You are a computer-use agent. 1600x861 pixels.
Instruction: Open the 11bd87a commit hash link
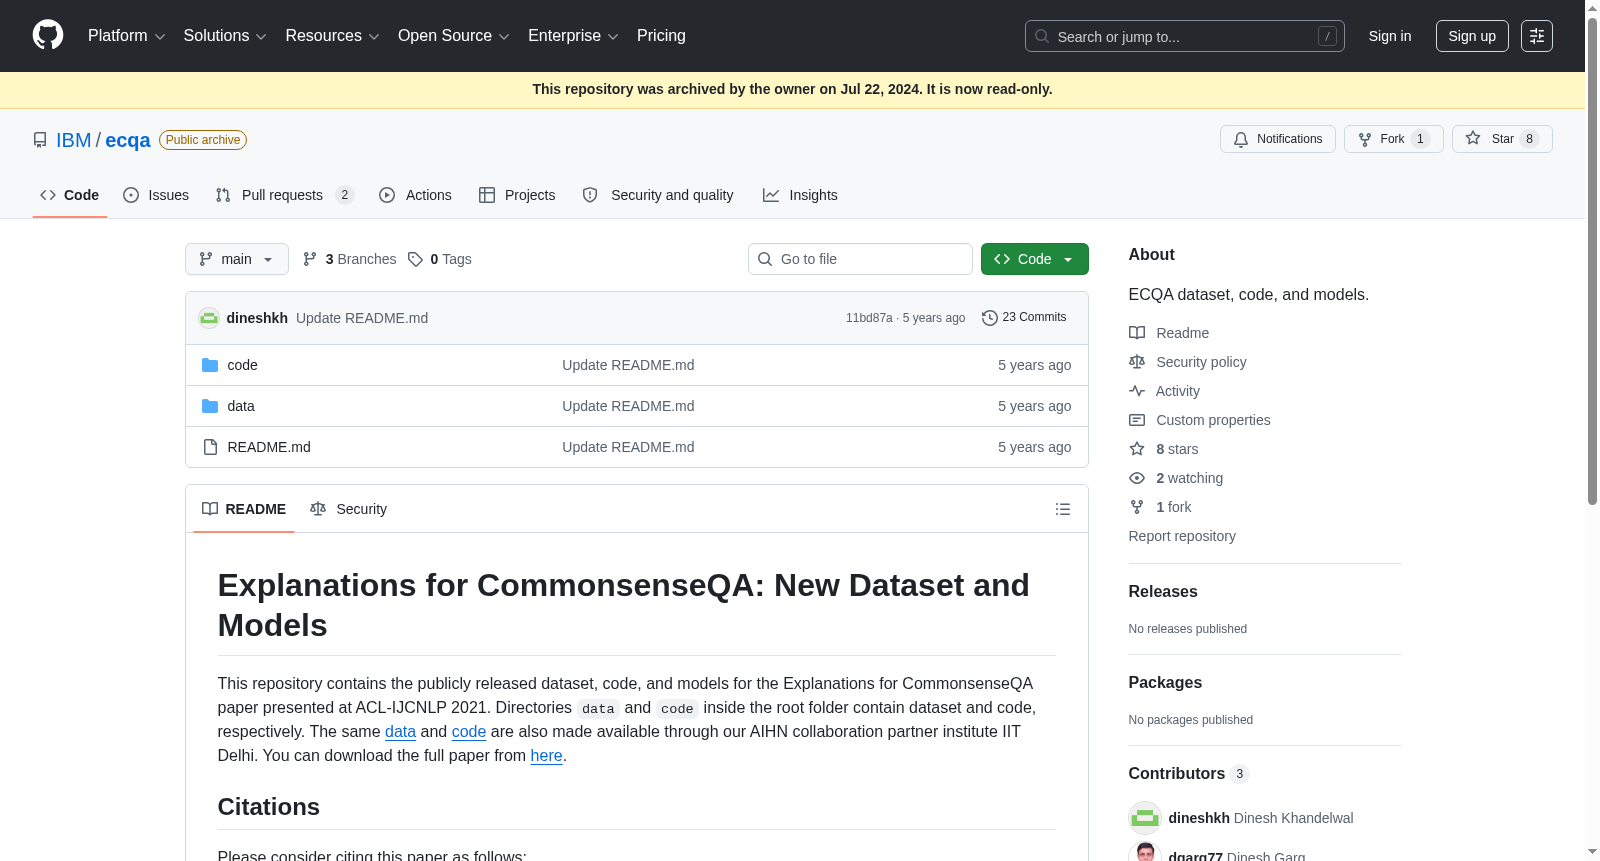869,318
